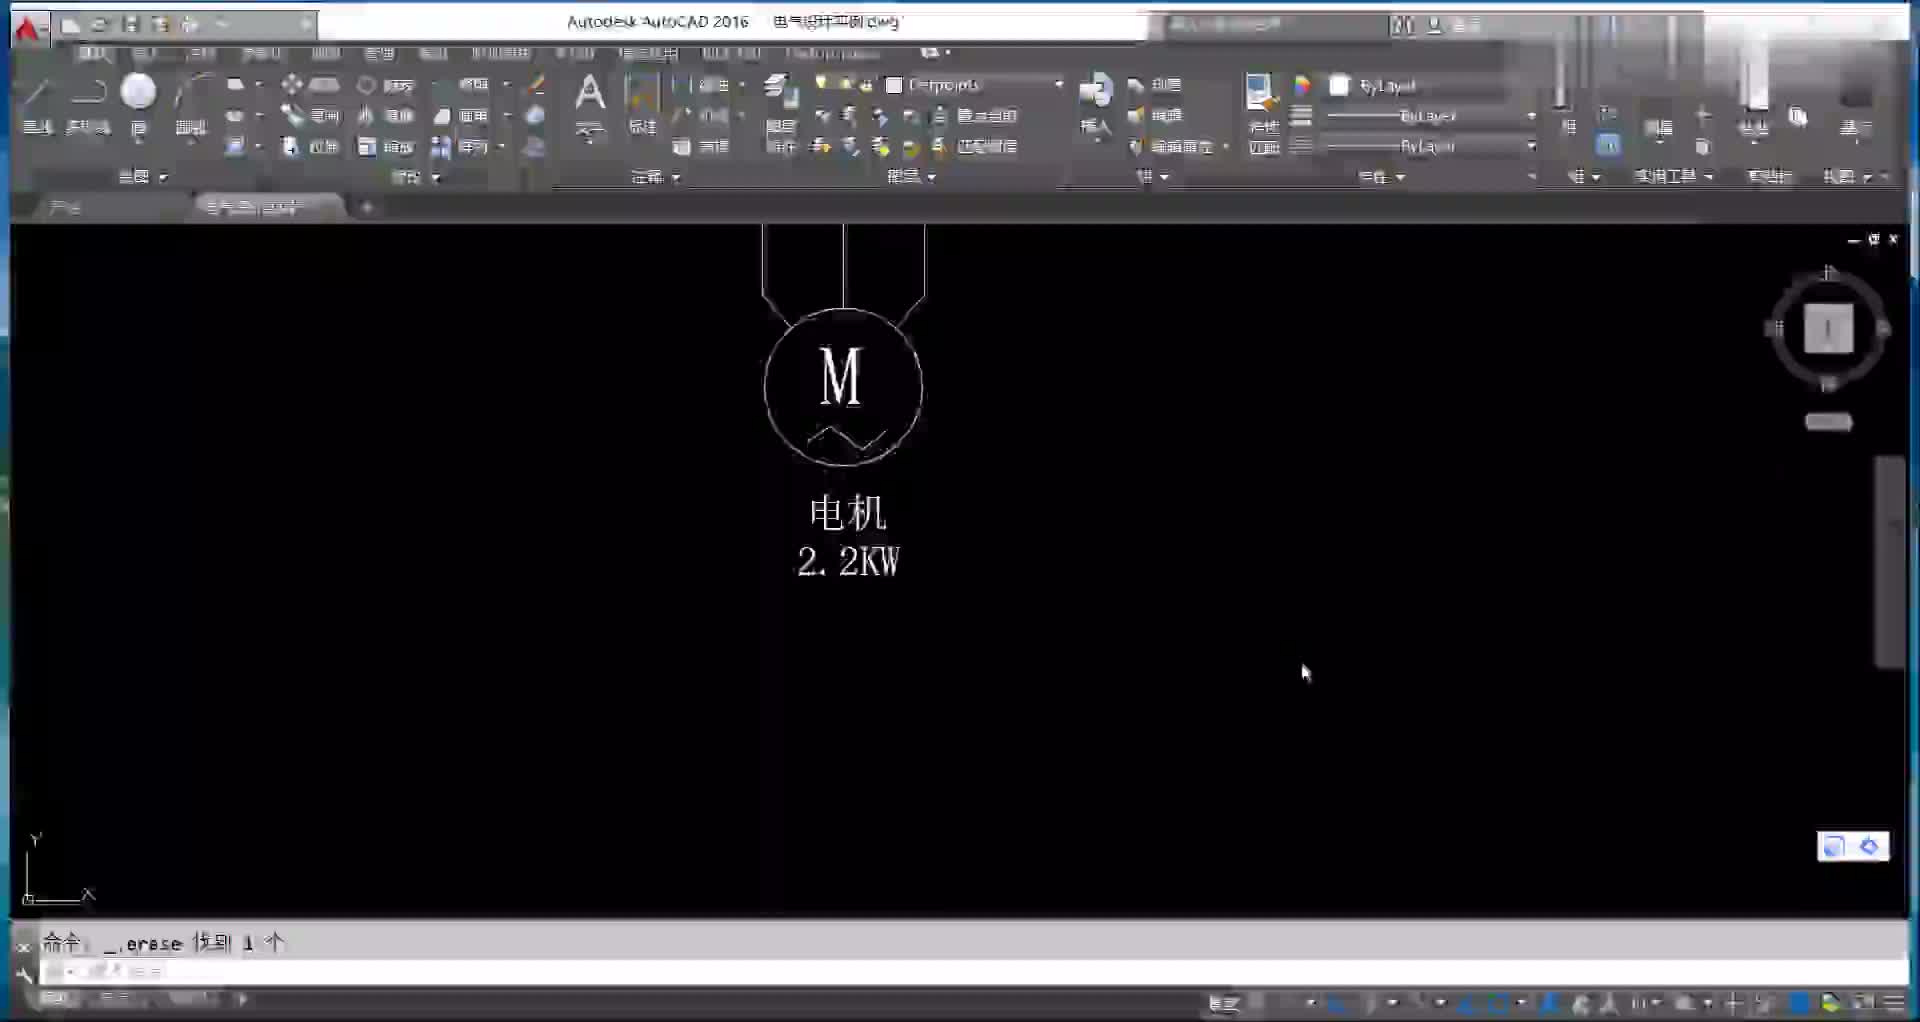Expand the 图层 (Layers) panel

[x=911, y=176]
